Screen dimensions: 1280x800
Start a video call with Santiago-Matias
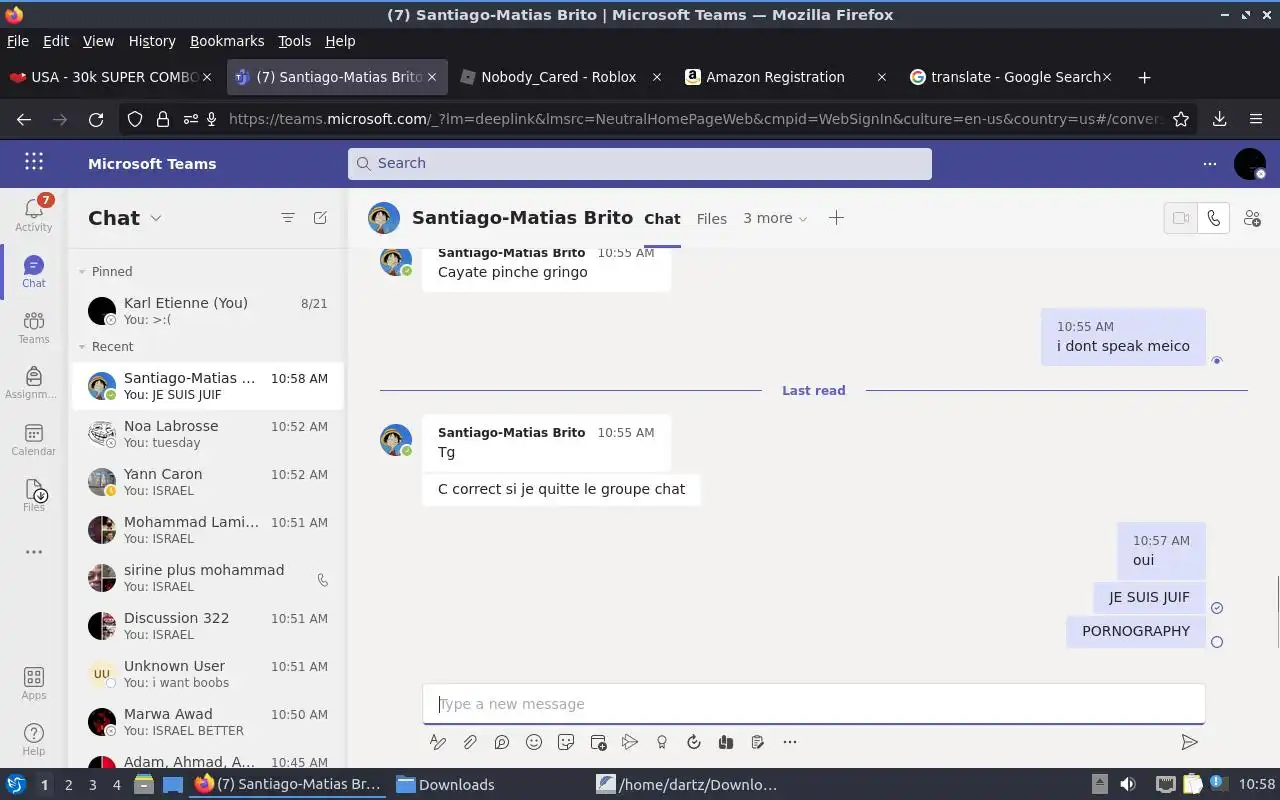click(1181, 218)
